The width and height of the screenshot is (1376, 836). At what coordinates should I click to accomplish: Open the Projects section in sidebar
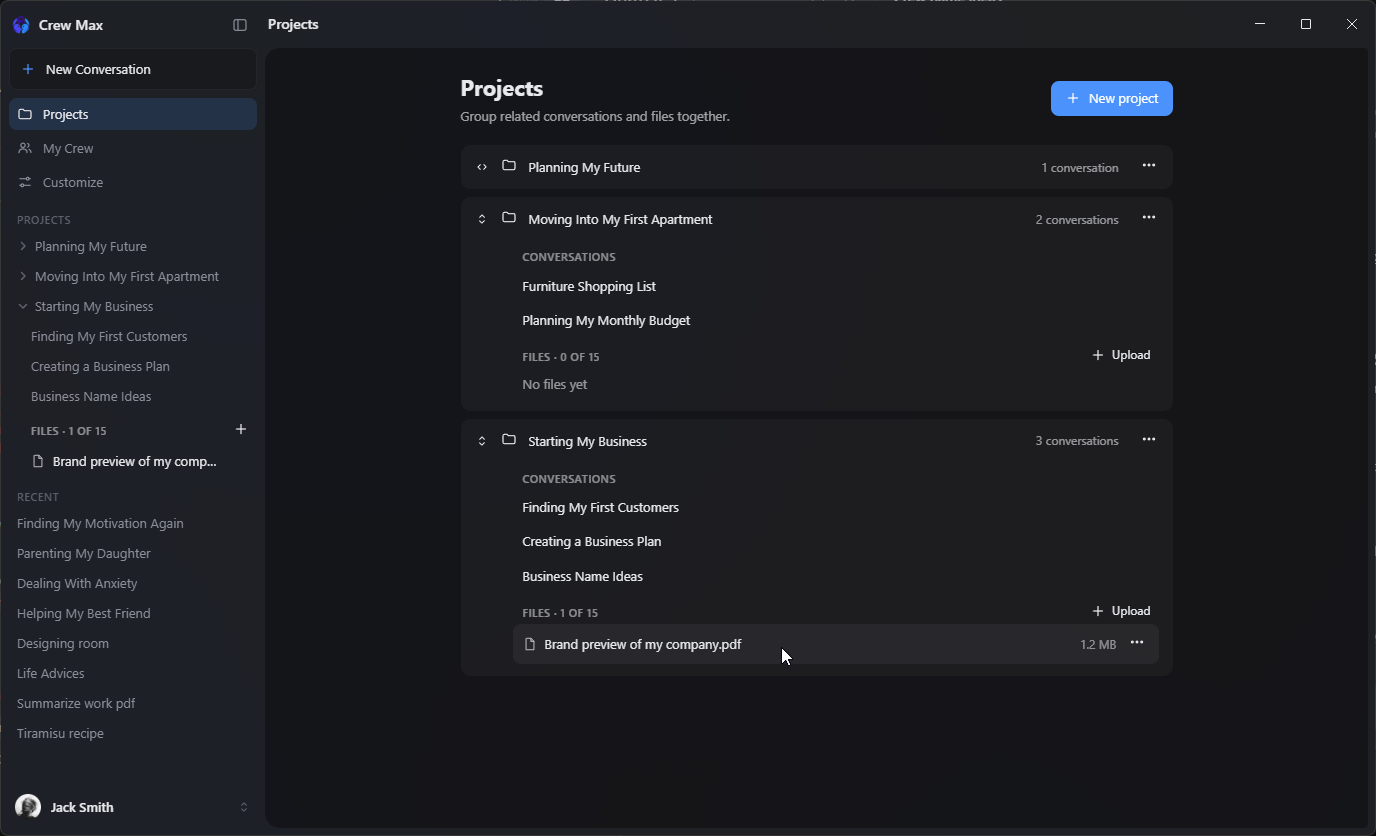(x=133, y=114)
